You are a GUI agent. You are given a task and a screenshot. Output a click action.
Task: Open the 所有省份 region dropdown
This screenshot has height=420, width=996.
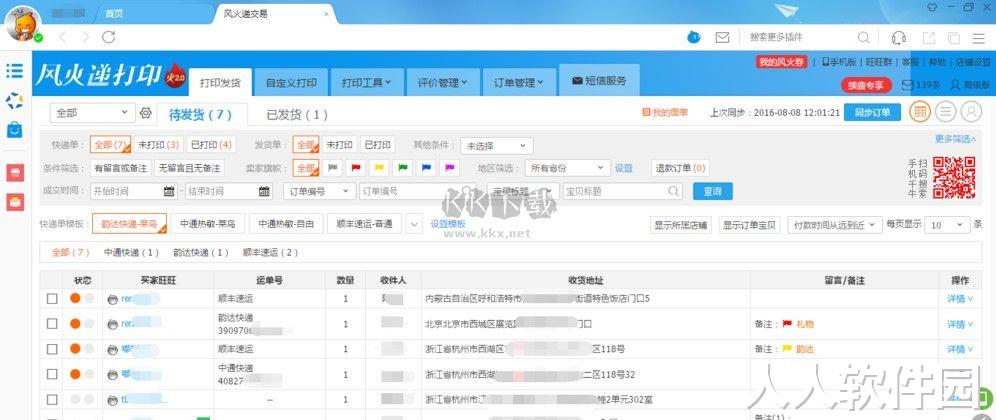click(x=568, y=168)
